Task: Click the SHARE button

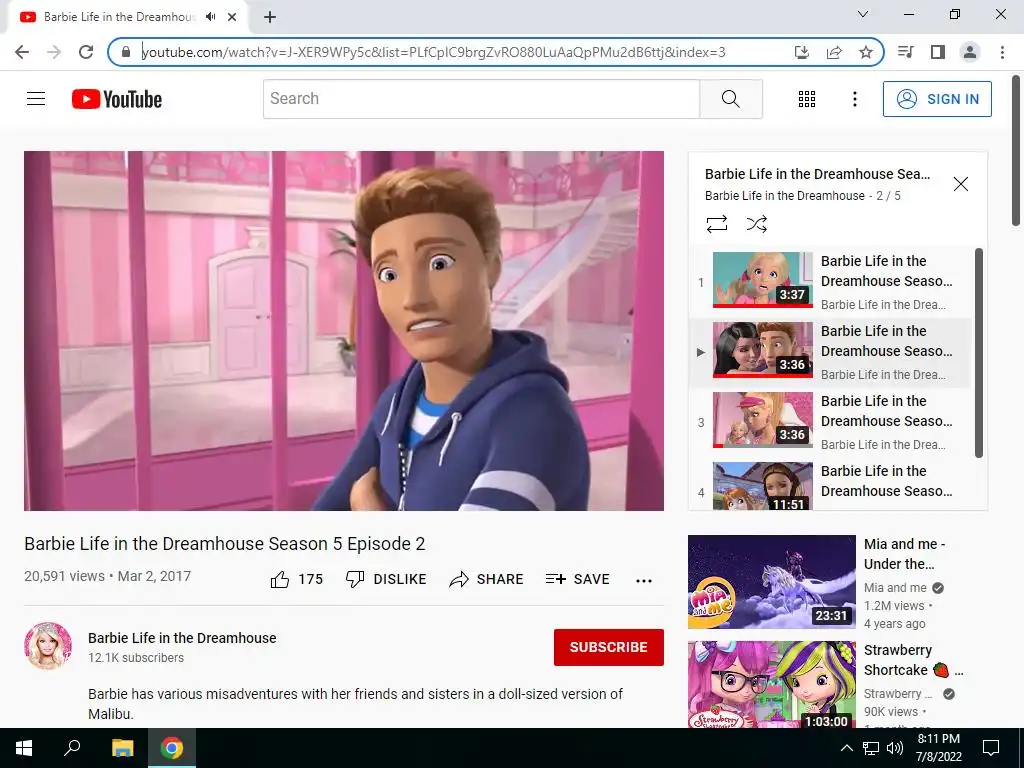Action: coord(487,579)
